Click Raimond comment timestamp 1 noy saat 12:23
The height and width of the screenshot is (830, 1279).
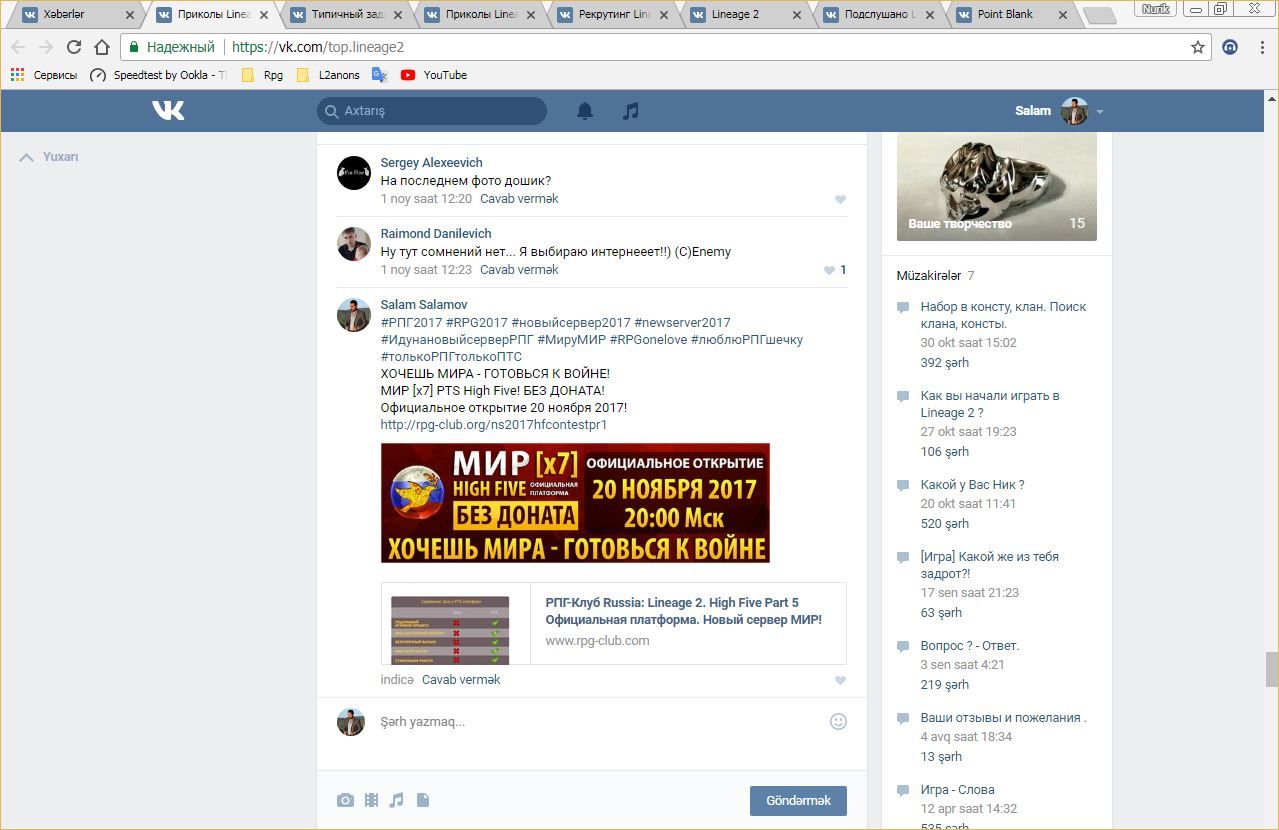click(x=426, y=269)
